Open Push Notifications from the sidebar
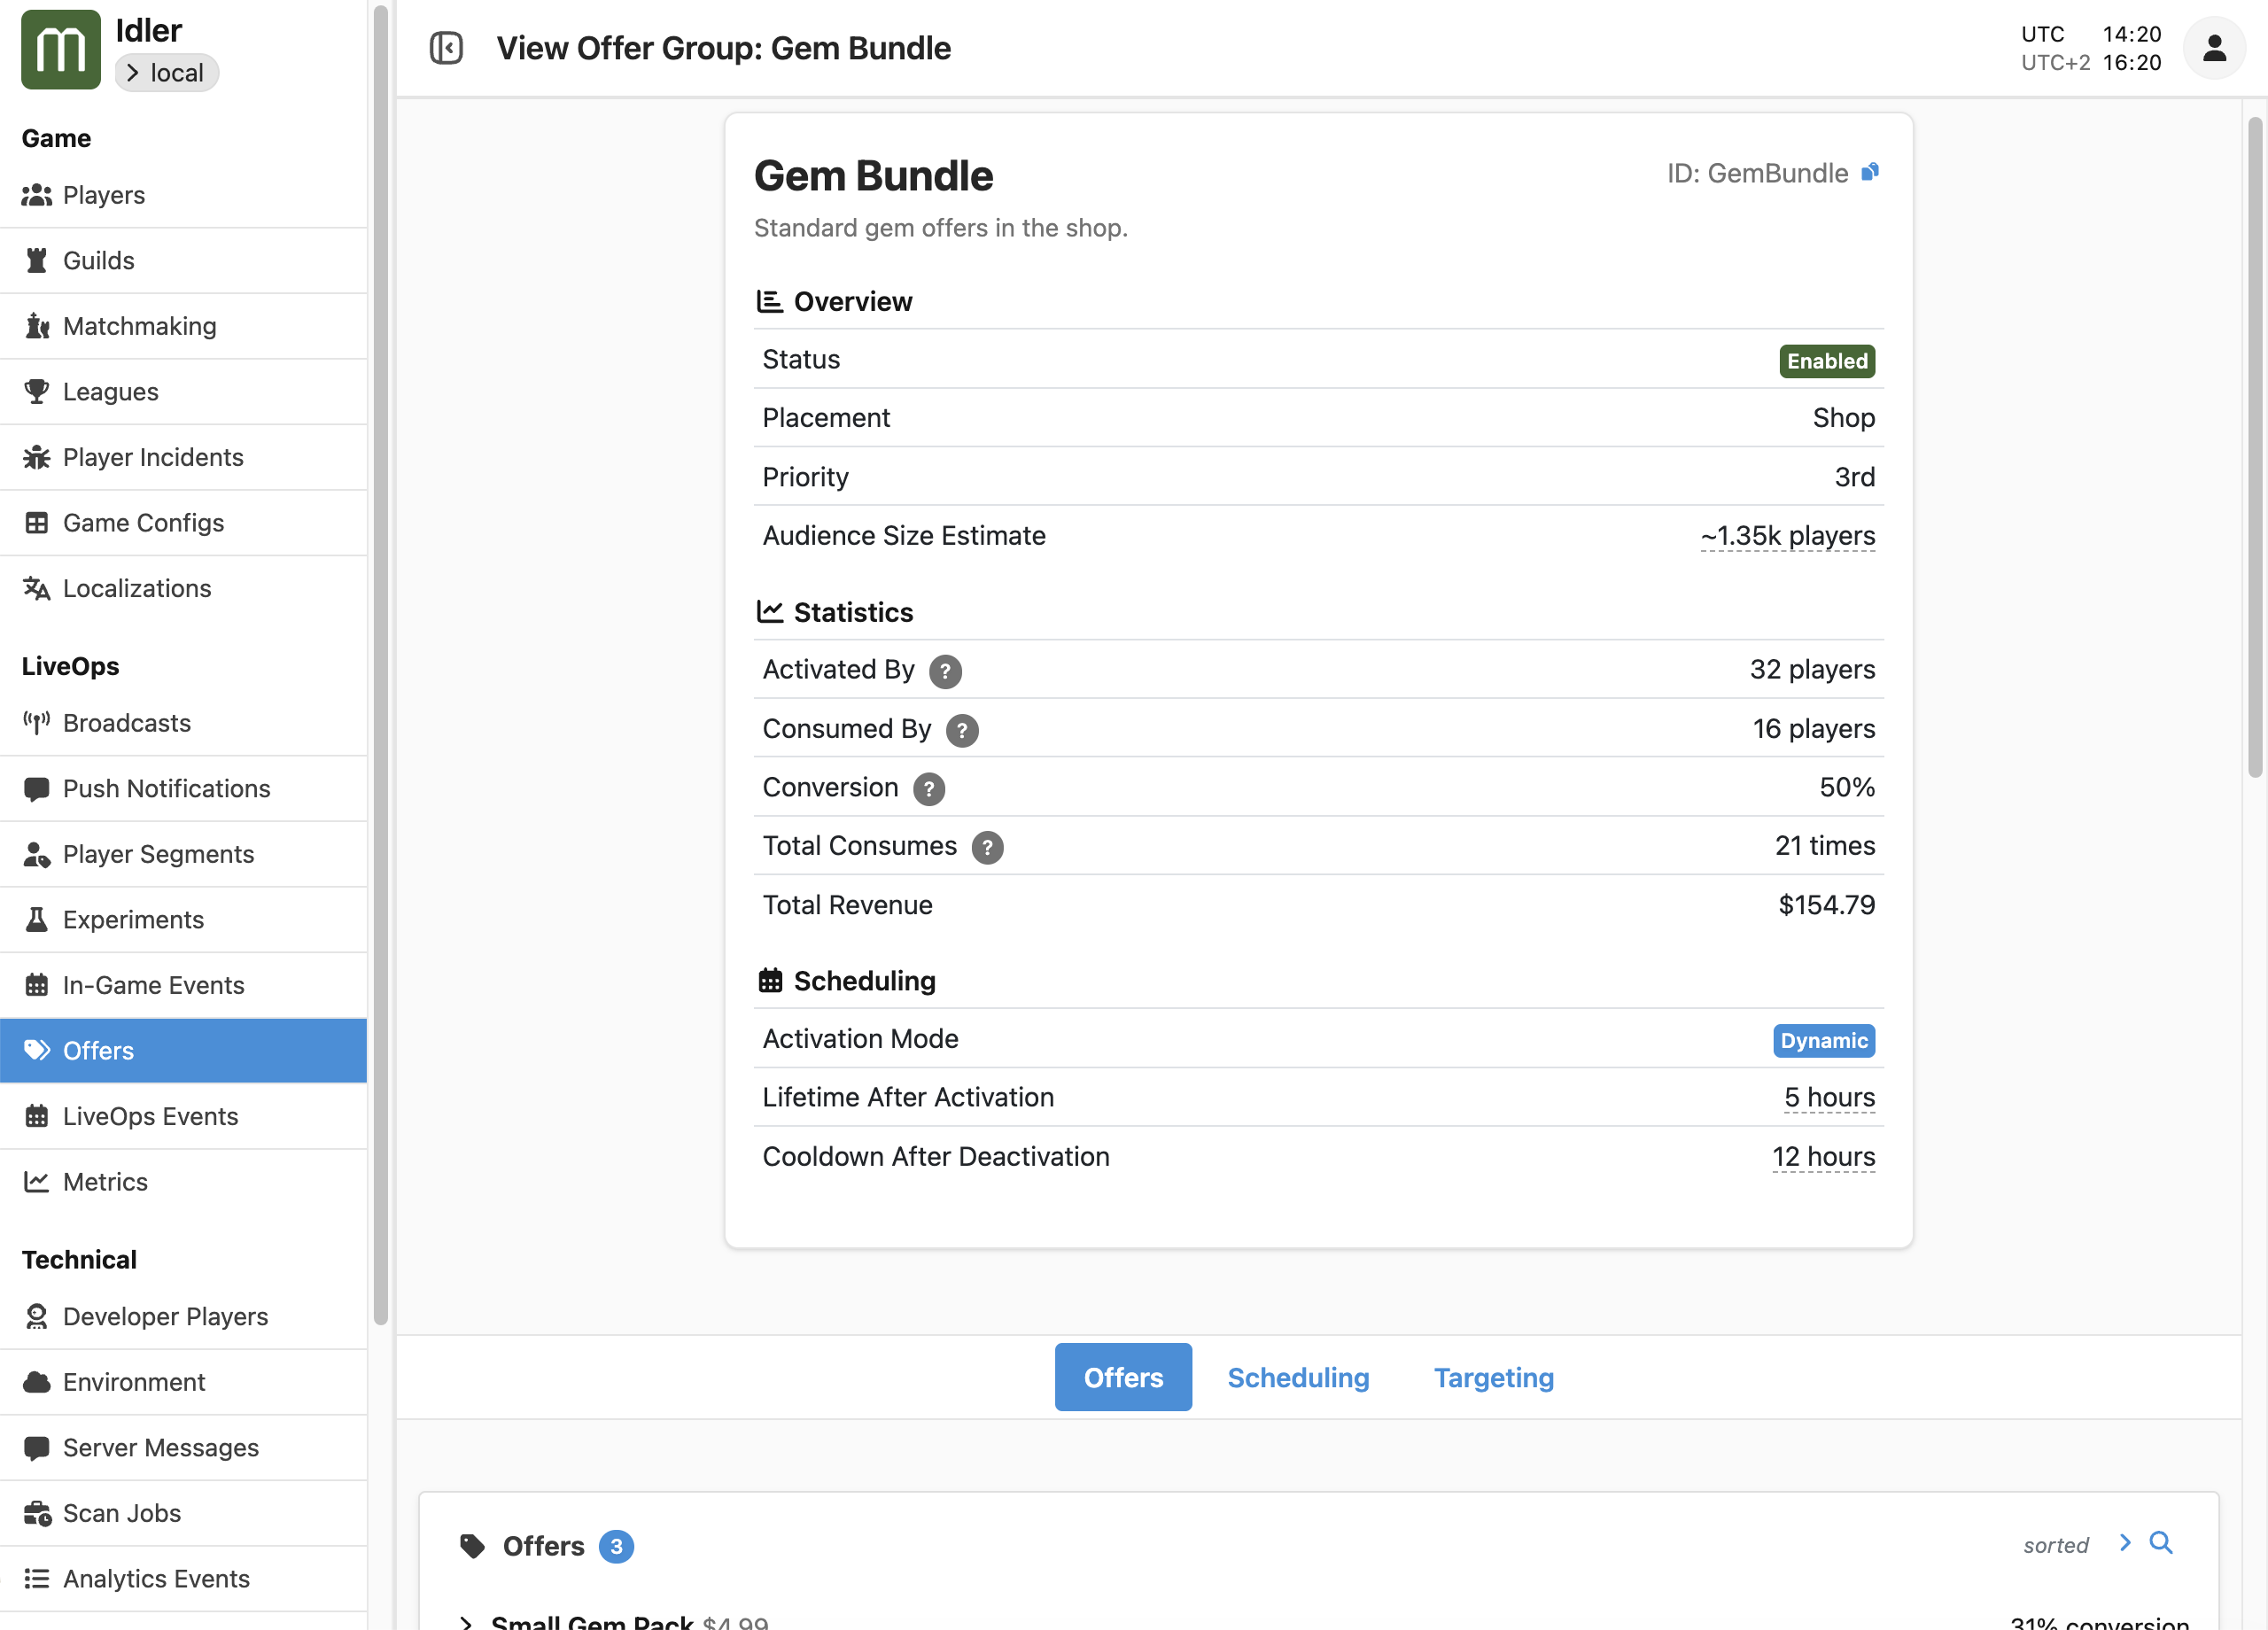The height and width of the screenshot is (1630, 2268). click(166, 788)
